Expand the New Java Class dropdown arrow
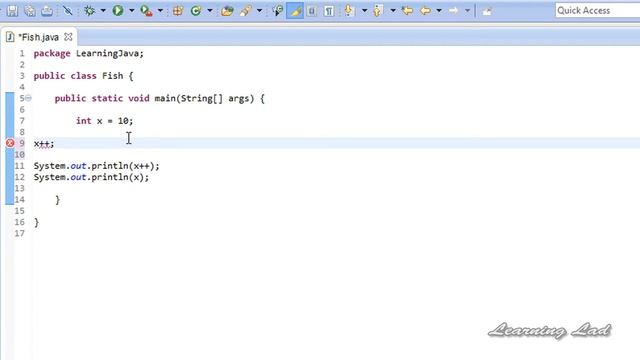Screen dimensions: 640x360 pos(210,11)
